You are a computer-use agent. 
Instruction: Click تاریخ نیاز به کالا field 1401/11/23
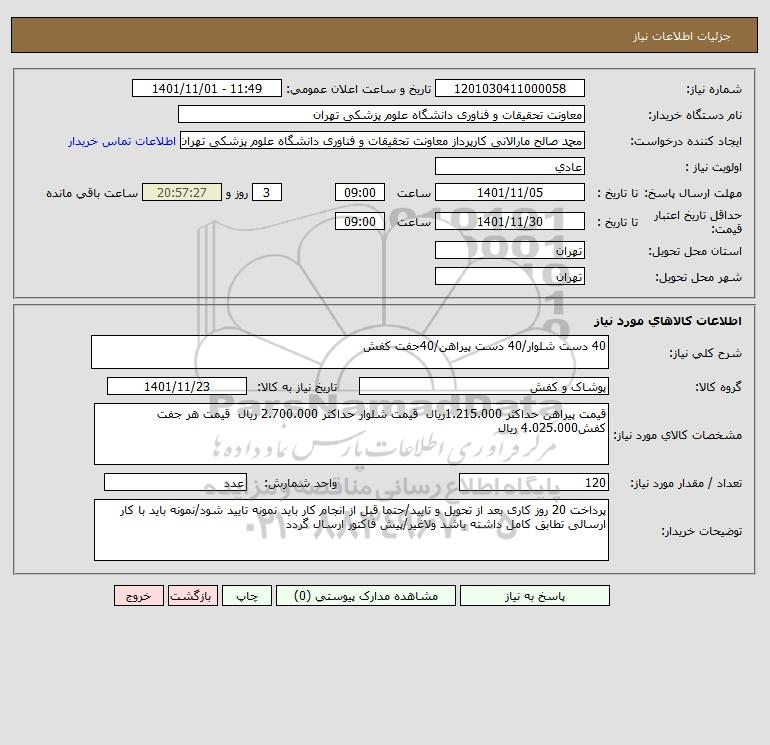click(177, 386)
